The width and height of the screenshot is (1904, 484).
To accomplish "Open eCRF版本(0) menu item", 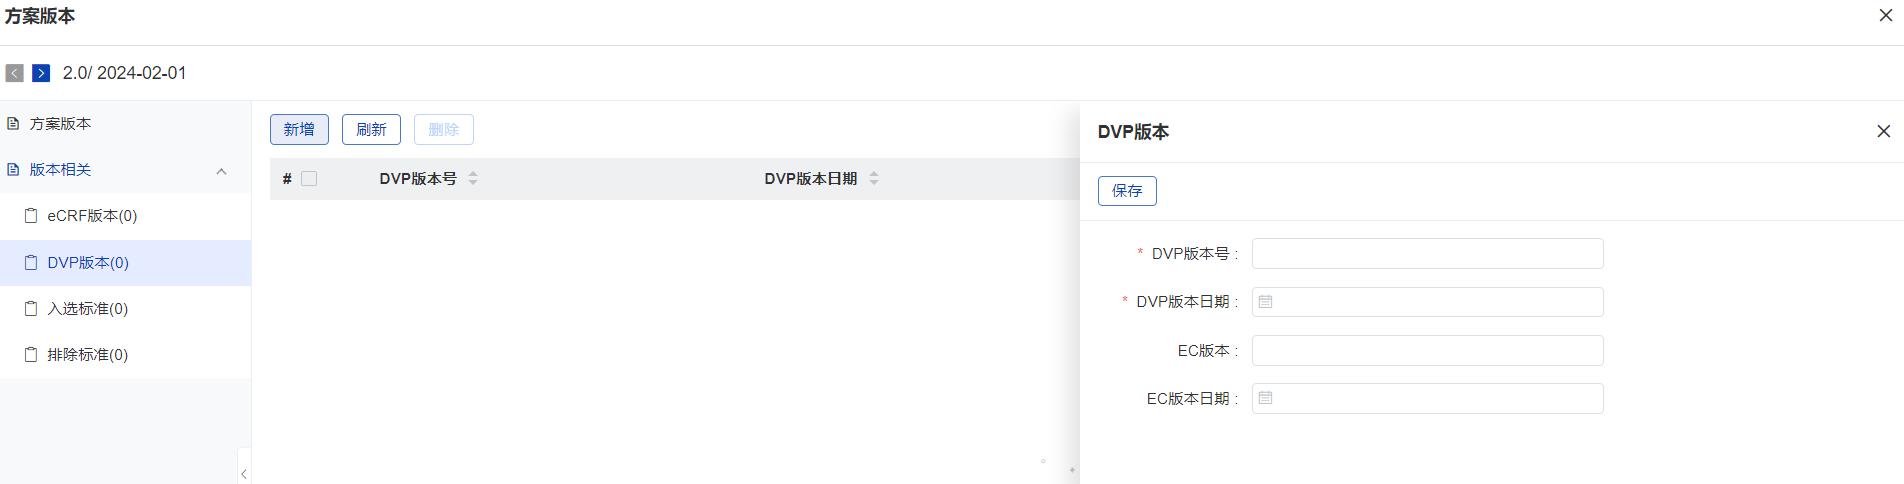I will point(125,215).
